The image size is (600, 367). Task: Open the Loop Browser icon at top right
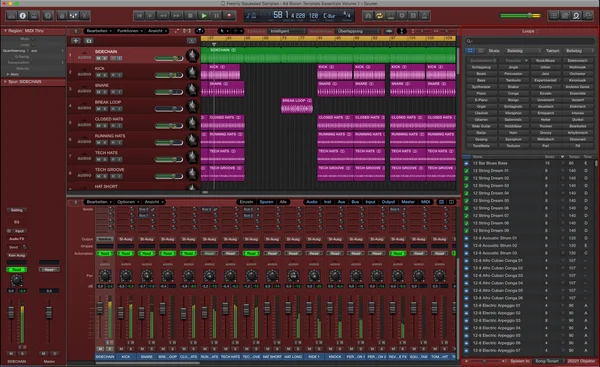coord(576,16)
